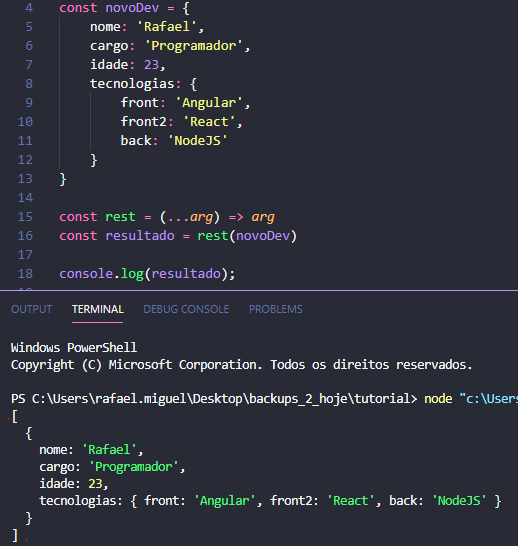Switch to the OUTPUT panel tab
The image size is (518, 546).
[31, 309]
